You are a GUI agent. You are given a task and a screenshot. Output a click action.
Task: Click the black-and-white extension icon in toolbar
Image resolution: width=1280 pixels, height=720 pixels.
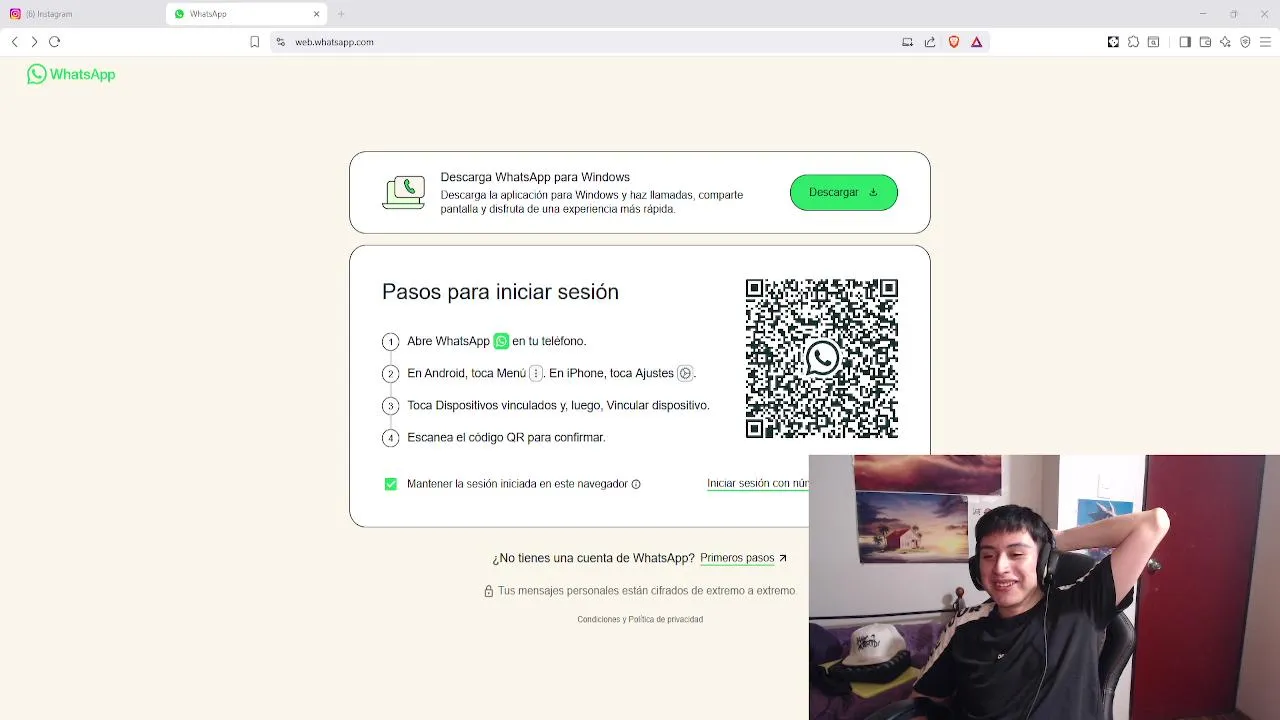1113,42
